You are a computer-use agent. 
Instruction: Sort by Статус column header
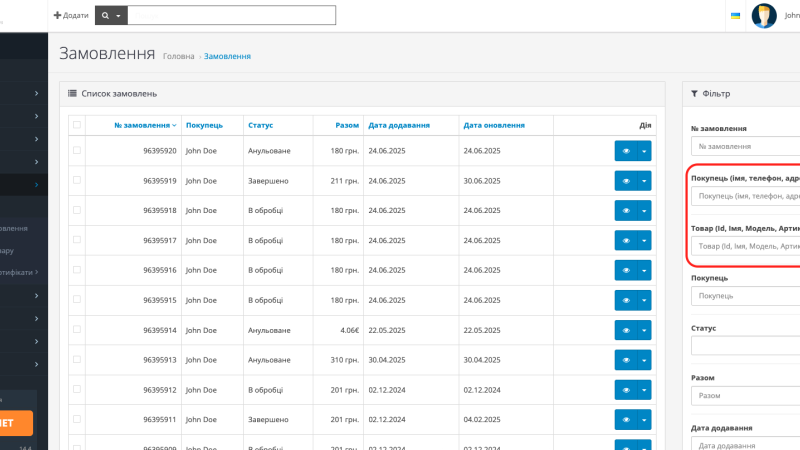pyautogui.click(x=260, y=125)
